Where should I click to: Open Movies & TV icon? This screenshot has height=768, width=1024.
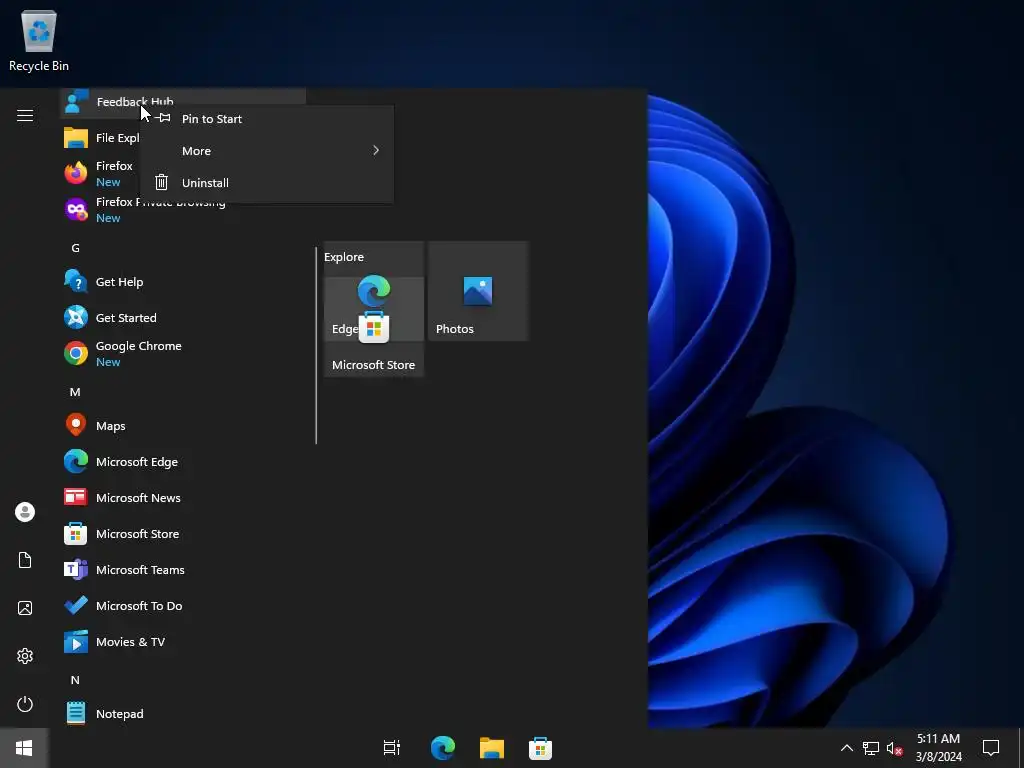point(76,642)
